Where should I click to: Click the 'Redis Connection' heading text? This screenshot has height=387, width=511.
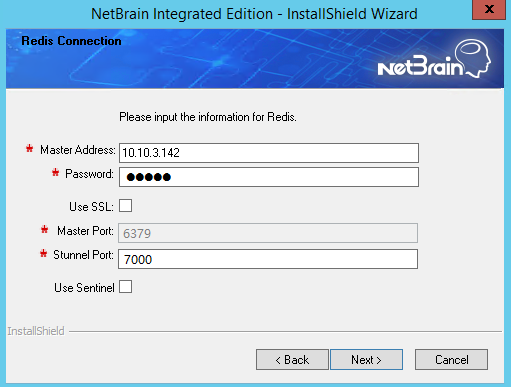tap(71, 41)
